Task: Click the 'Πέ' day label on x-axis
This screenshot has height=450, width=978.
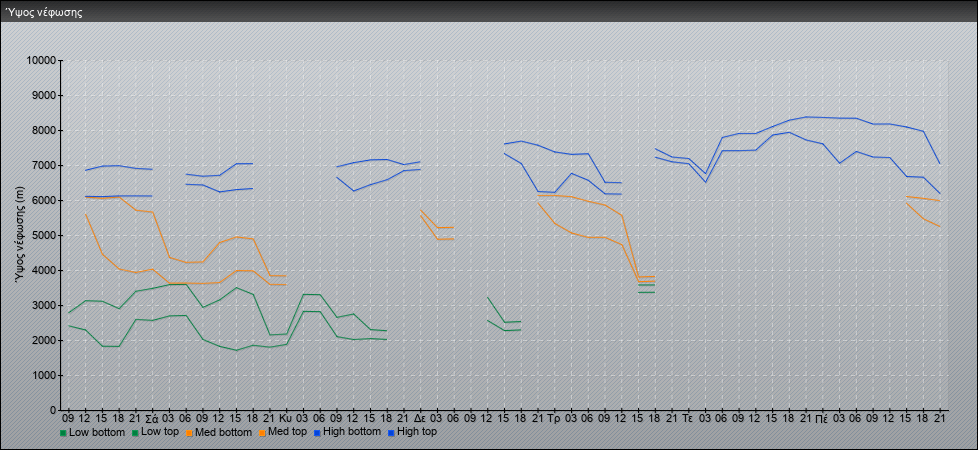Action: point(822,418)
